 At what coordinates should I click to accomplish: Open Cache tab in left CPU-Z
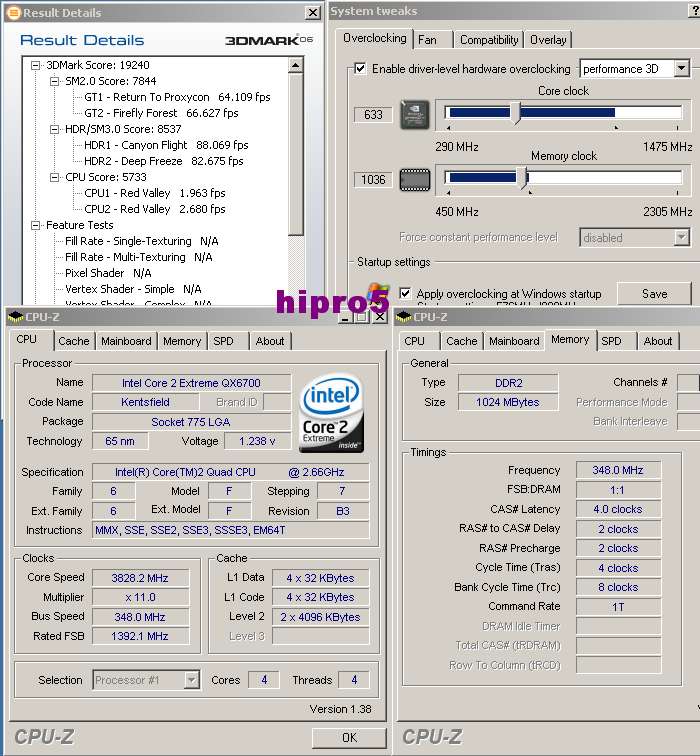point(74,341)
